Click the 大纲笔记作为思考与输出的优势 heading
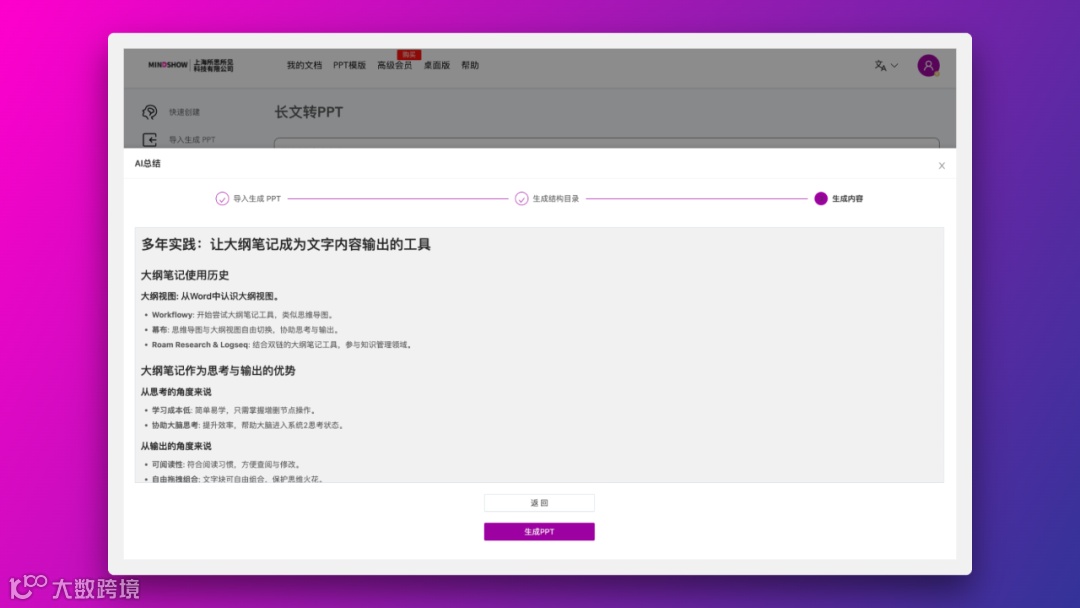The width and height of the screenshot is (1080, 608). click(218, 371)
